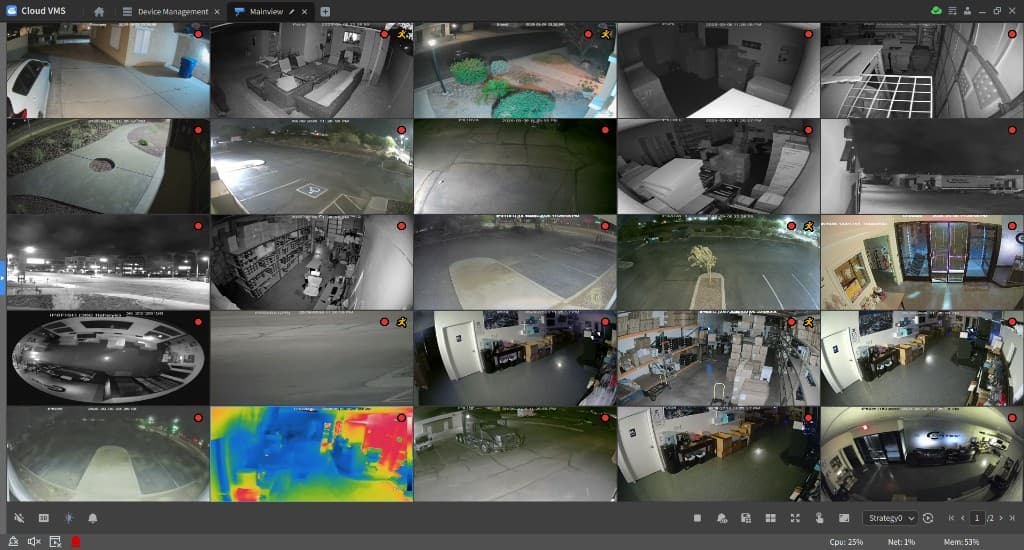Go to the next page
This screenshot has width=1024, height=550.
[x=1000, y=518]
